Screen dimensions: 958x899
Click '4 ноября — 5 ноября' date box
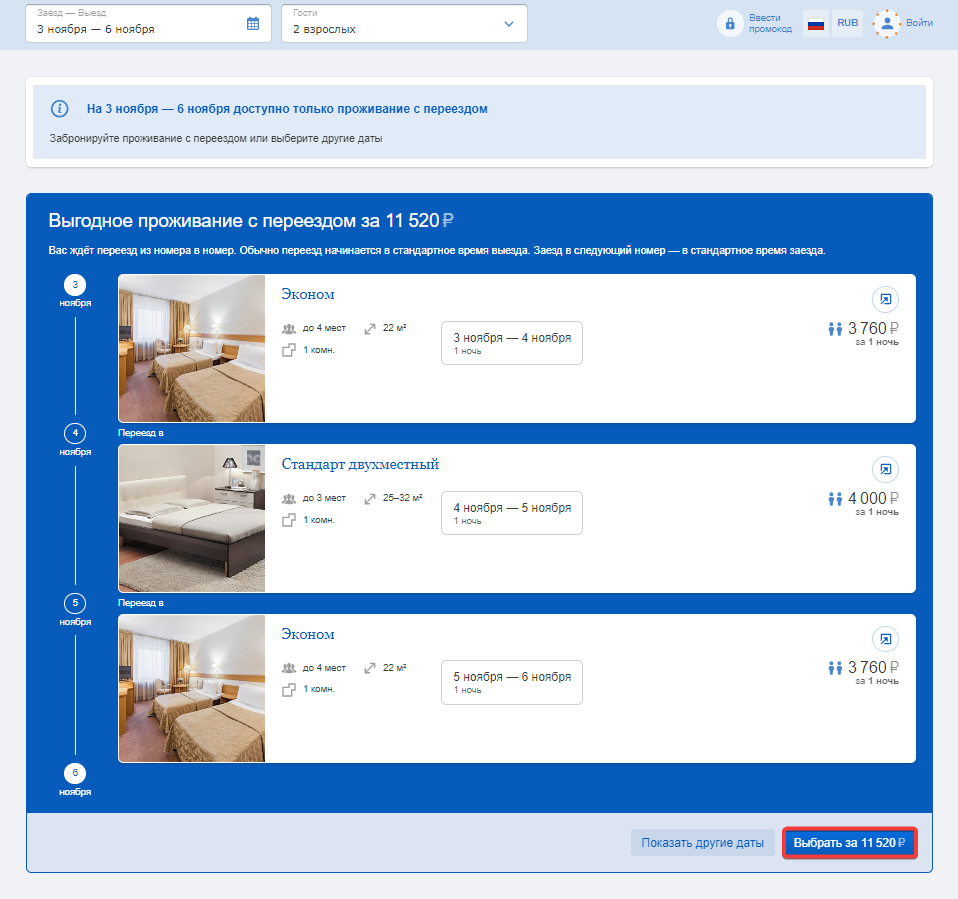coord(512,513)
